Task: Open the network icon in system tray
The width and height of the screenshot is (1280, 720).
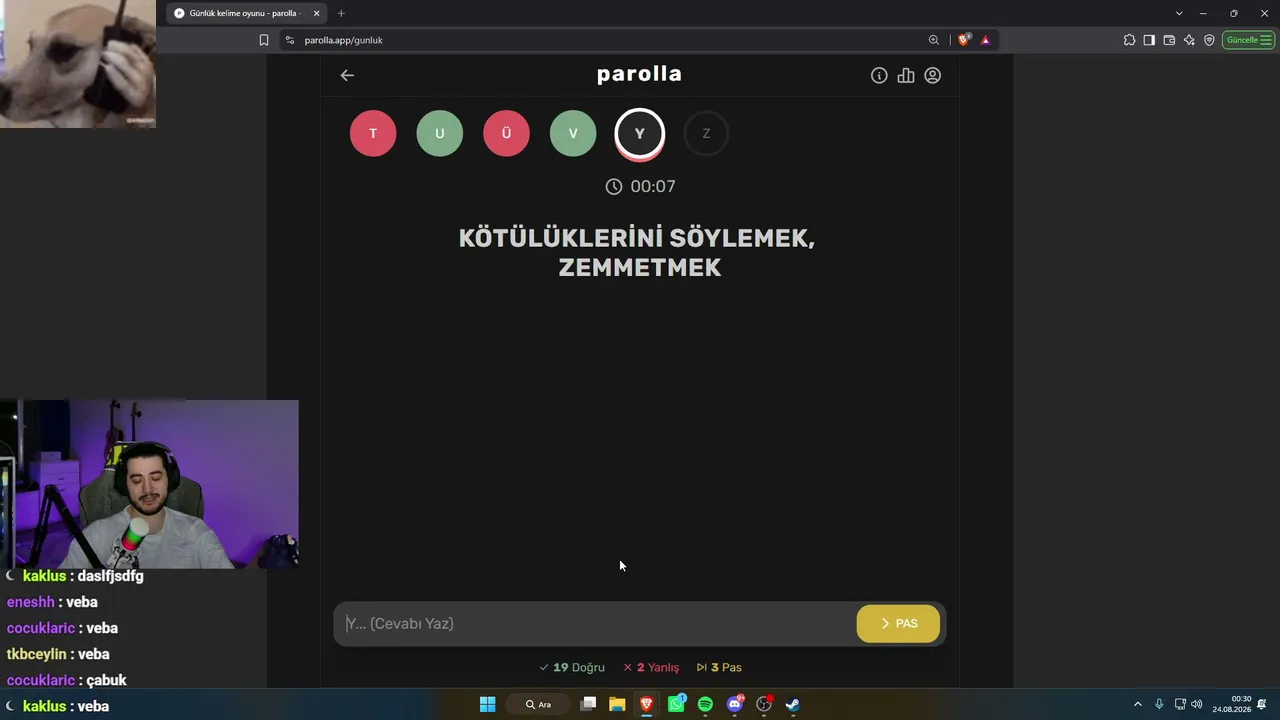Action: tap(1180, 704)
